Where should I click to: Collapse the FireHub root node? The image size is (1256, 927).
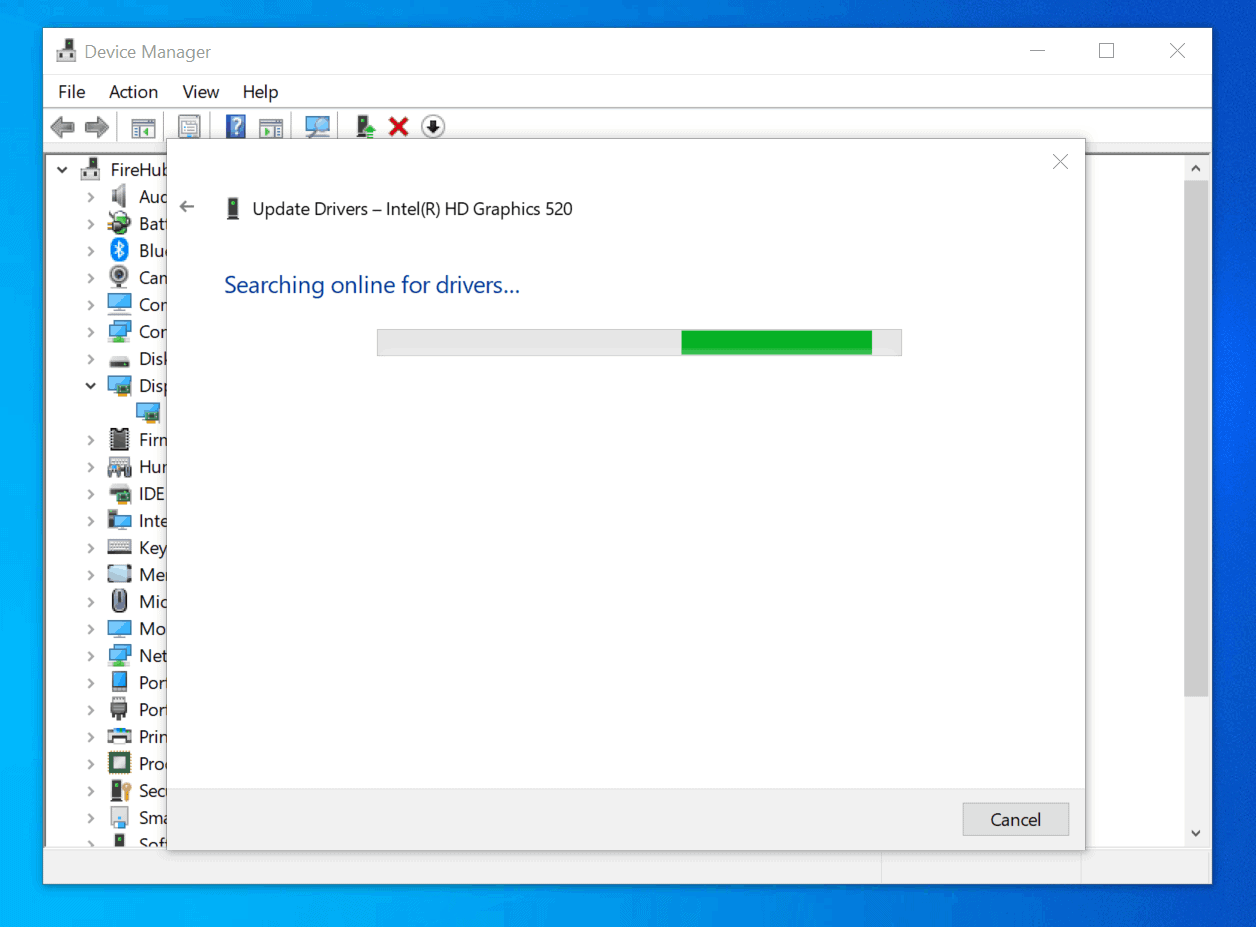pyautogui.click(x=62, y=169)
